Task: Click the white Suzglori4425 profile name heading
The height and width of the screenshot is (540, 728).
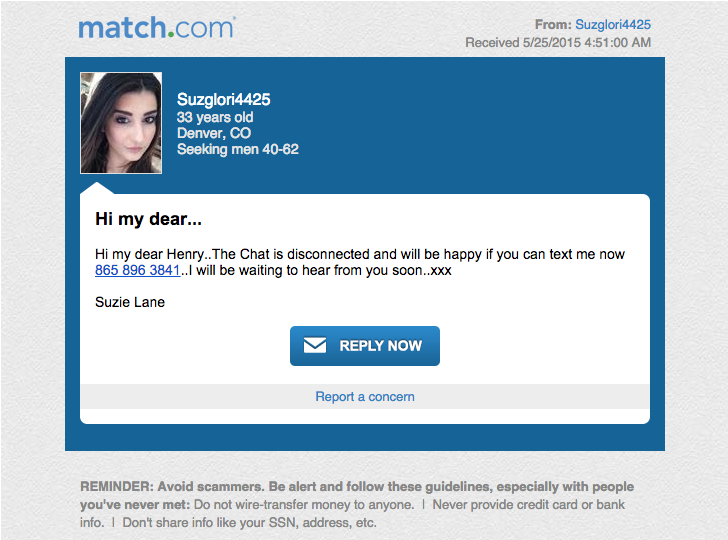Action: click(223, 99)
